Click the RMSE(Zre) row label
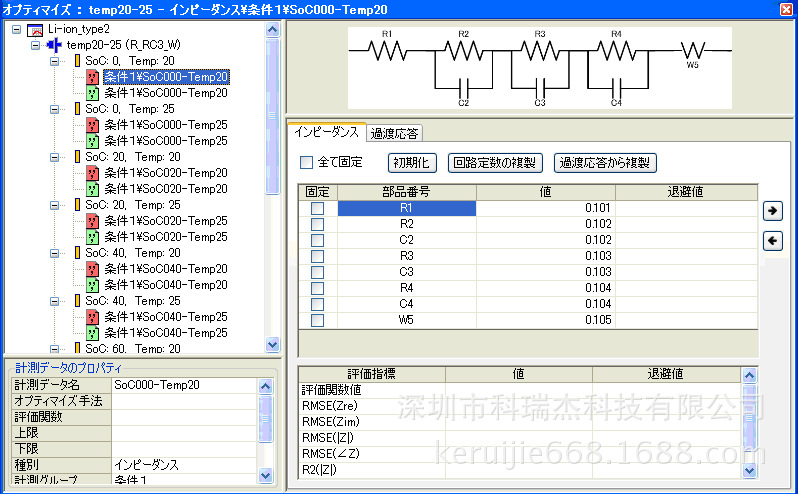This screenshot has height=494, width=798. coord(330,406)
